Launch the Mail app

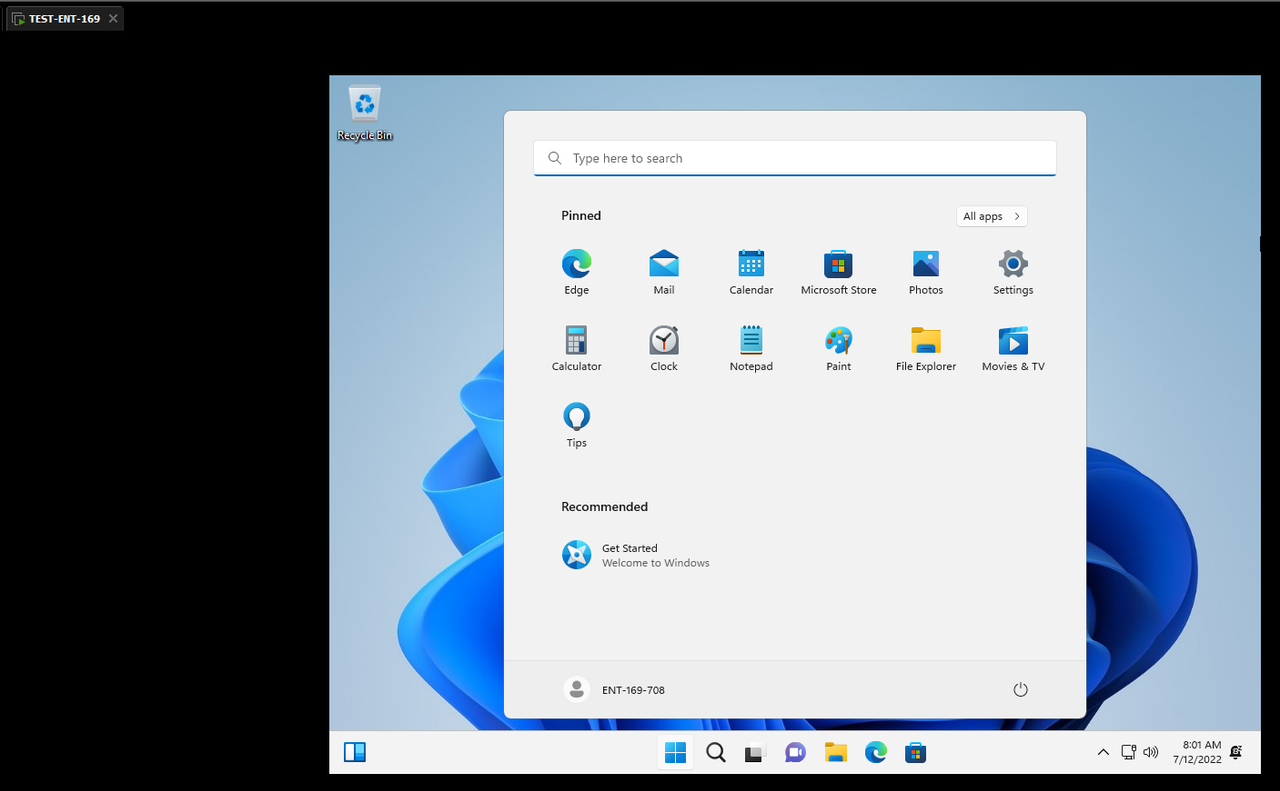pos(664,272)
